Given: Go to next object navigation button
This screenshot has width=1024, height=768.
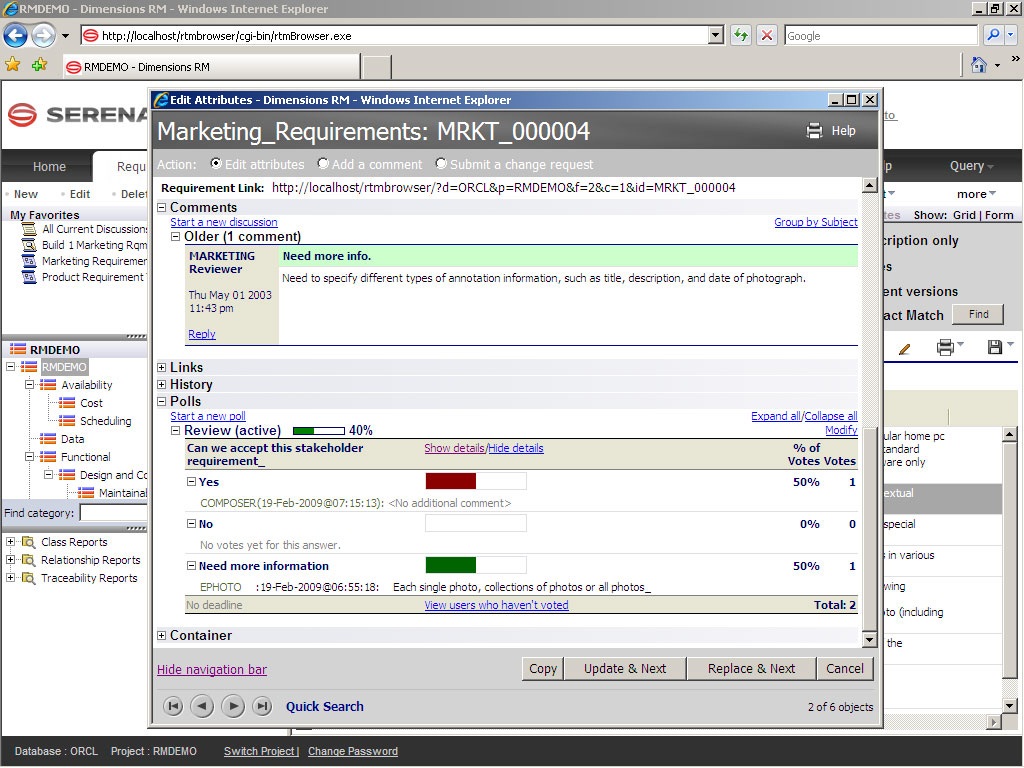Looking at the screenshot, I should (232, 706).
